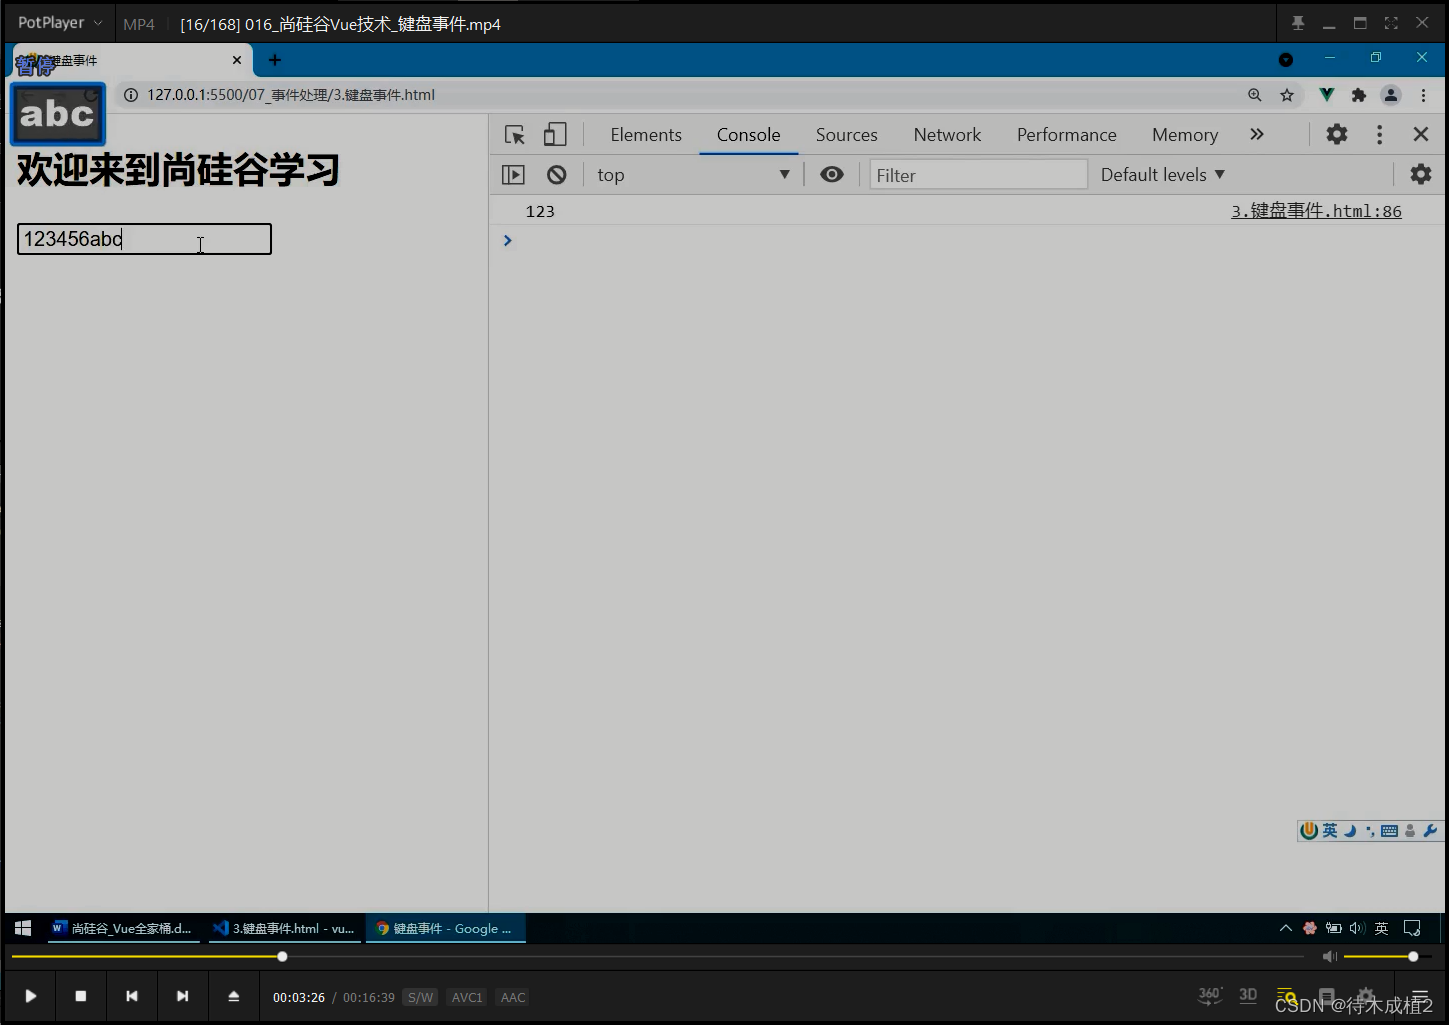The width and height of the screenshot is (1449, 1025).
Task: Click the PotPlayer seek bar handle
Action: (283, 957)
